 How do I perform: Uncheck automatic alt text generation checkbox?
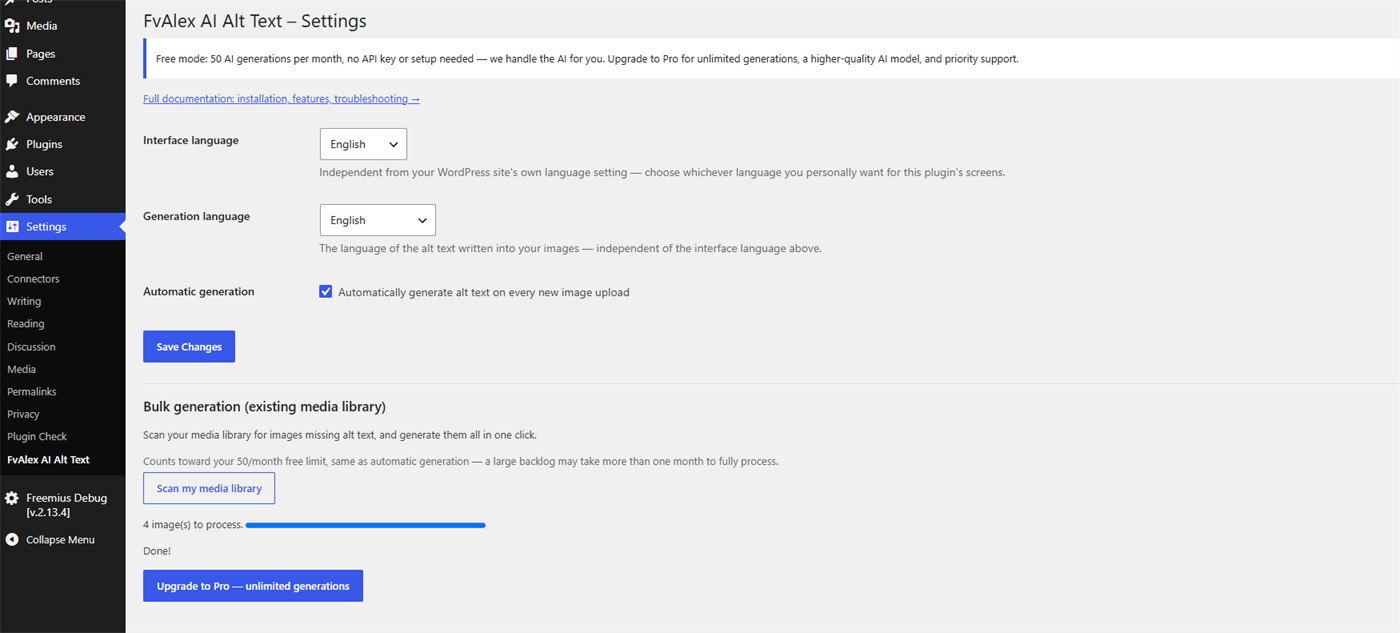pyautogui.click(x=326, y=292)
